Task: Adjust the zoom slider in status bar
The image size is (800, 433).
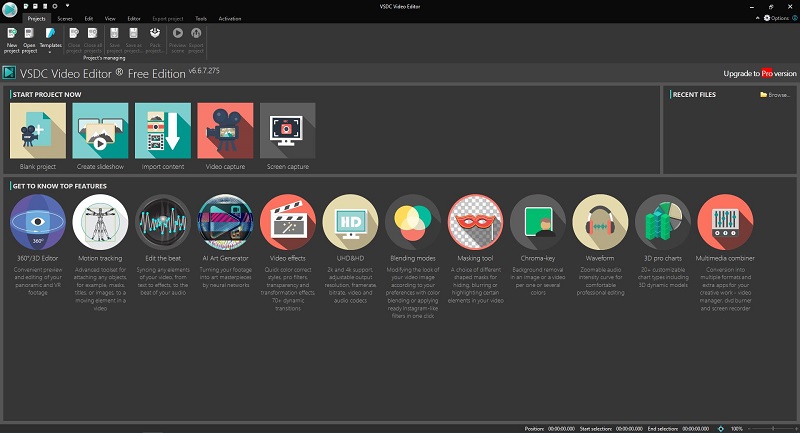Action: [x=773, y=428]
